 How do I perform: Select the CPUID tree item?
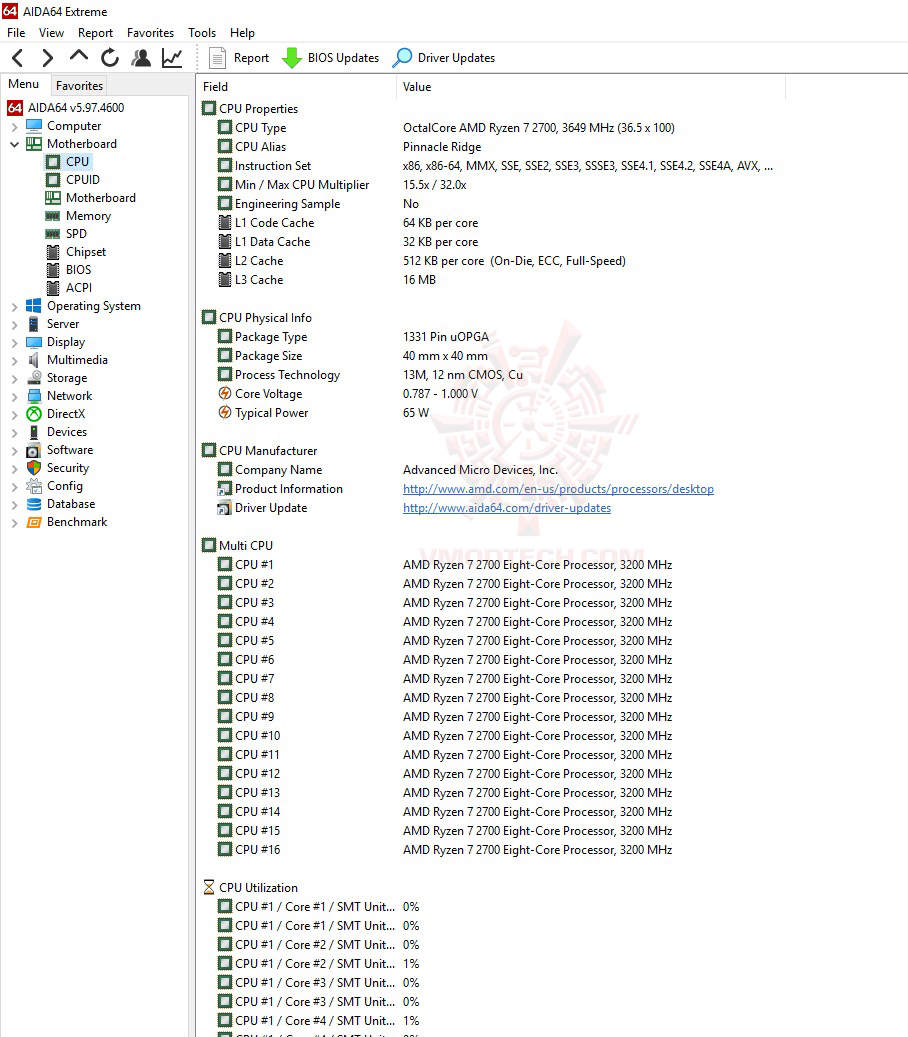[83, 180]
